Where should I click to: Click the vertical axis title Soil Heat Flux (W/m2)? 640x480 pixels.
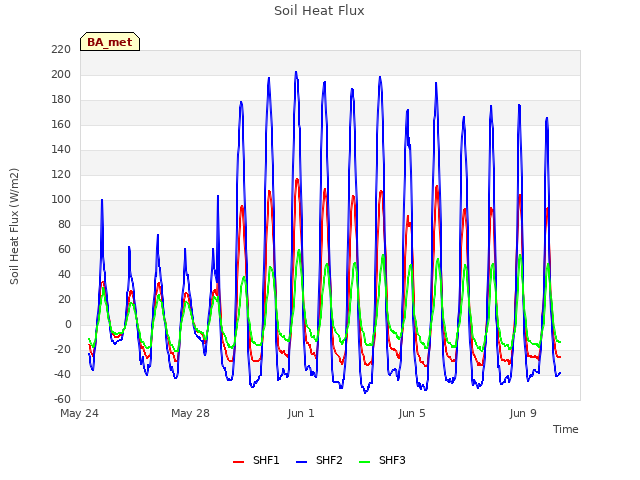pyautogui.click(x=14, y=226)
